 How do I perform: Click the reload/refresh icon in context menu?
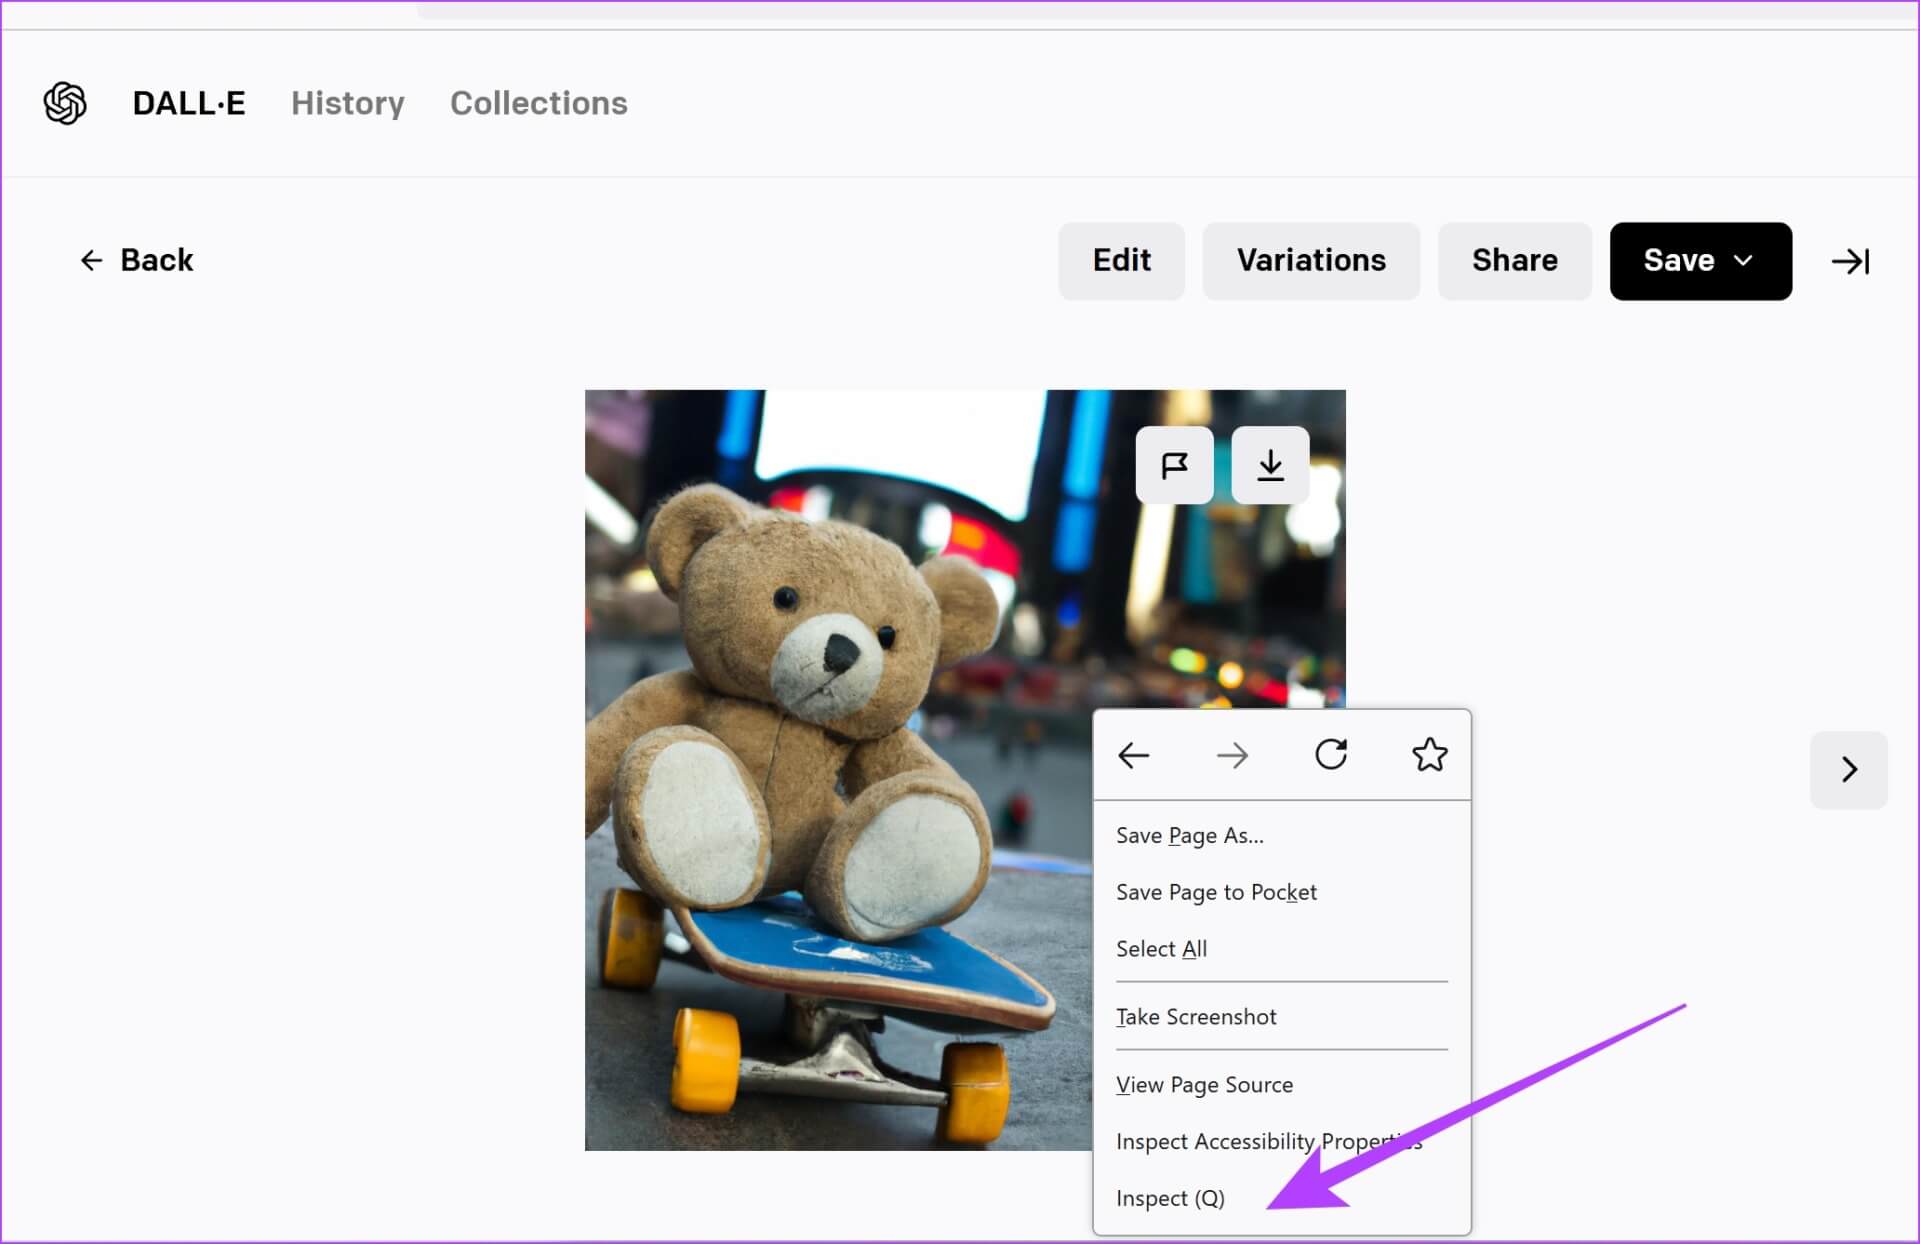(1332, 756)
